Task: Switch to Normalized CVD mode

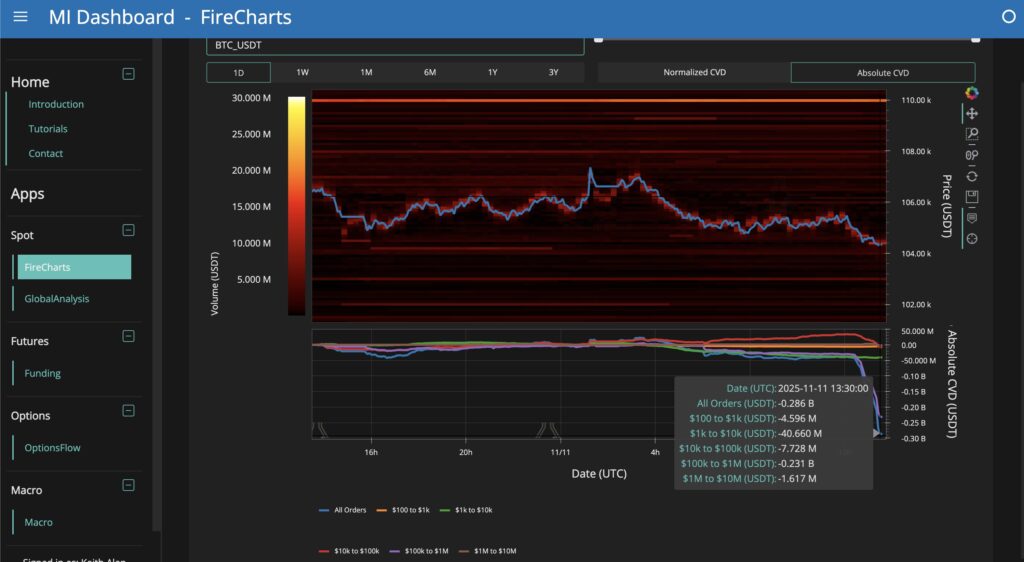Action: click(x=694, y=73)
